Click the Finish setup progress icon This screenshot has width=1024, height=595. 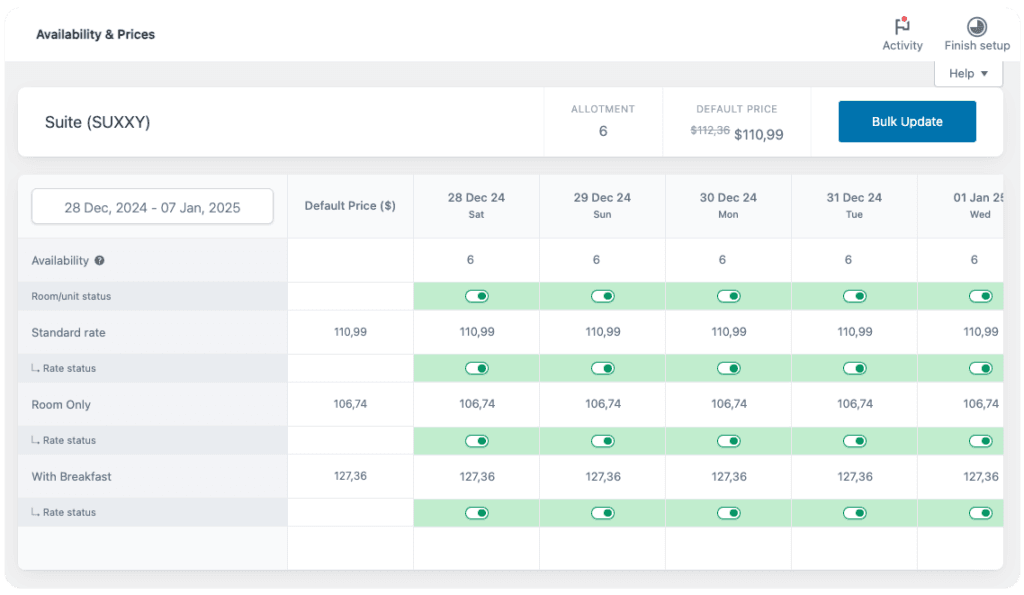(976, 28)
